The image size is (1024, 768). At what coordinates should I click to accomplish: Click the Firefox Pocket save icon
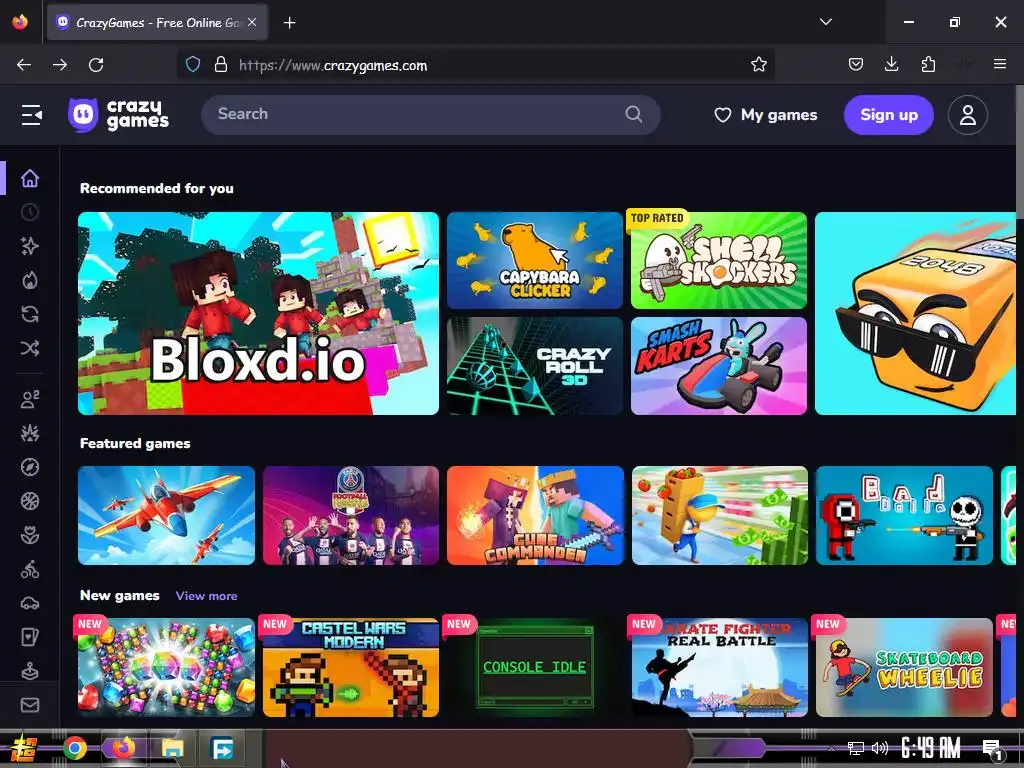tap(856, 65)
